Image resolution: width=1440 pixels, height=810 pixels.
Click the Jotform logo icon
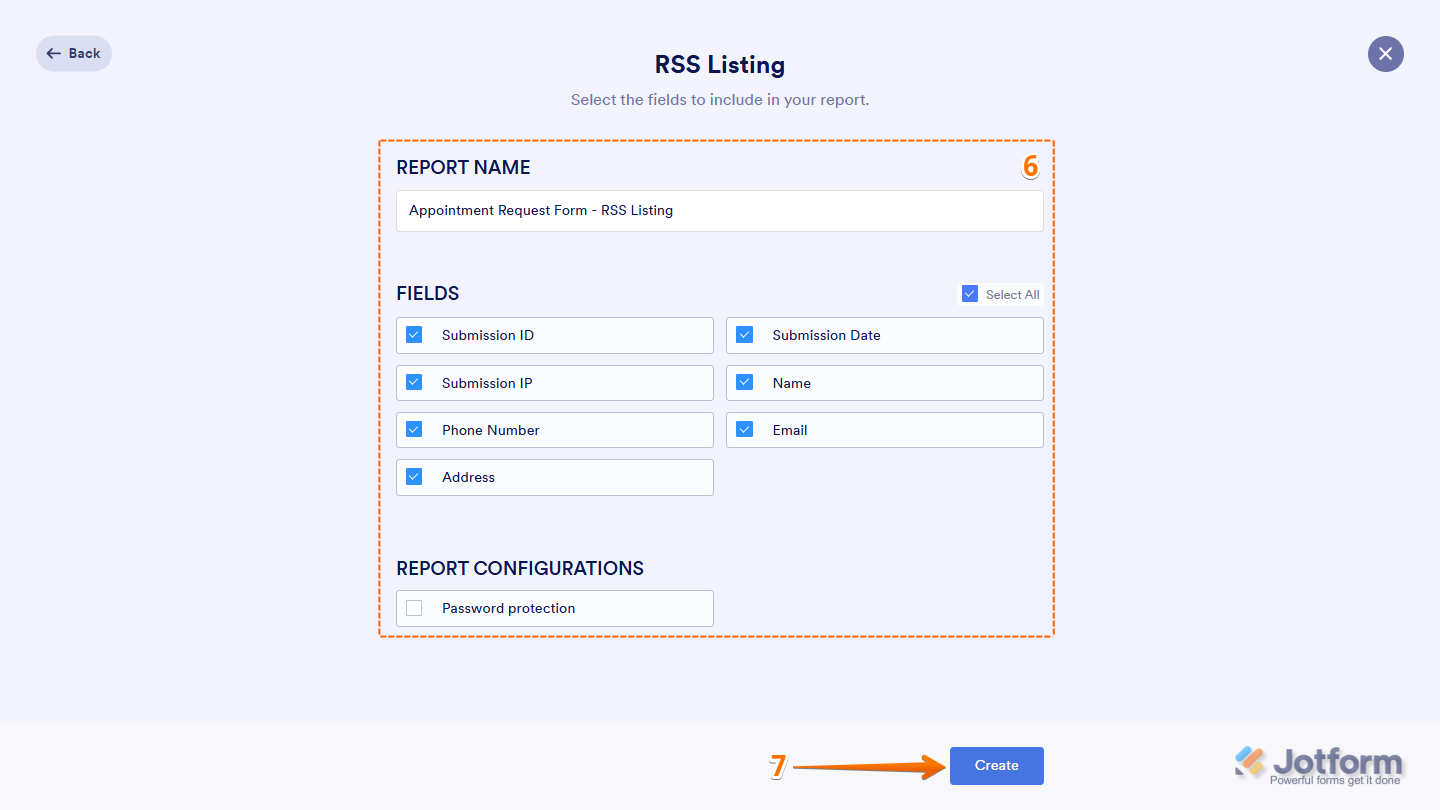(1251, 762)
